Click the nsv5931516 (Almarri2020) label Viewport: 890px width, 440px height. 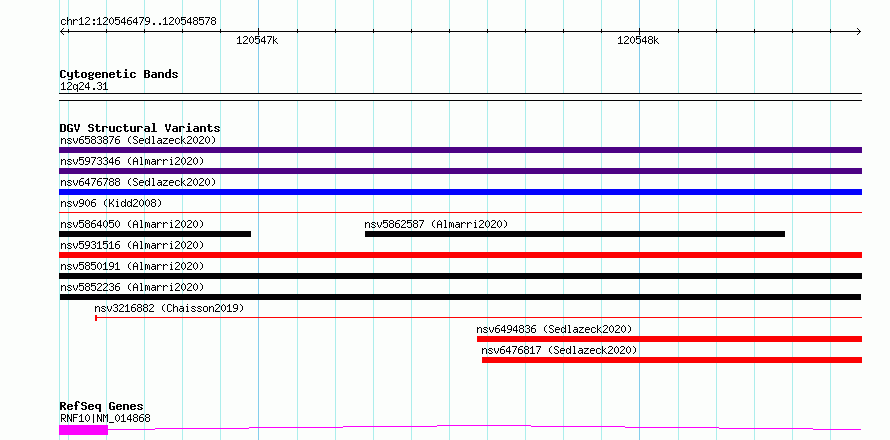pos(132,245)
